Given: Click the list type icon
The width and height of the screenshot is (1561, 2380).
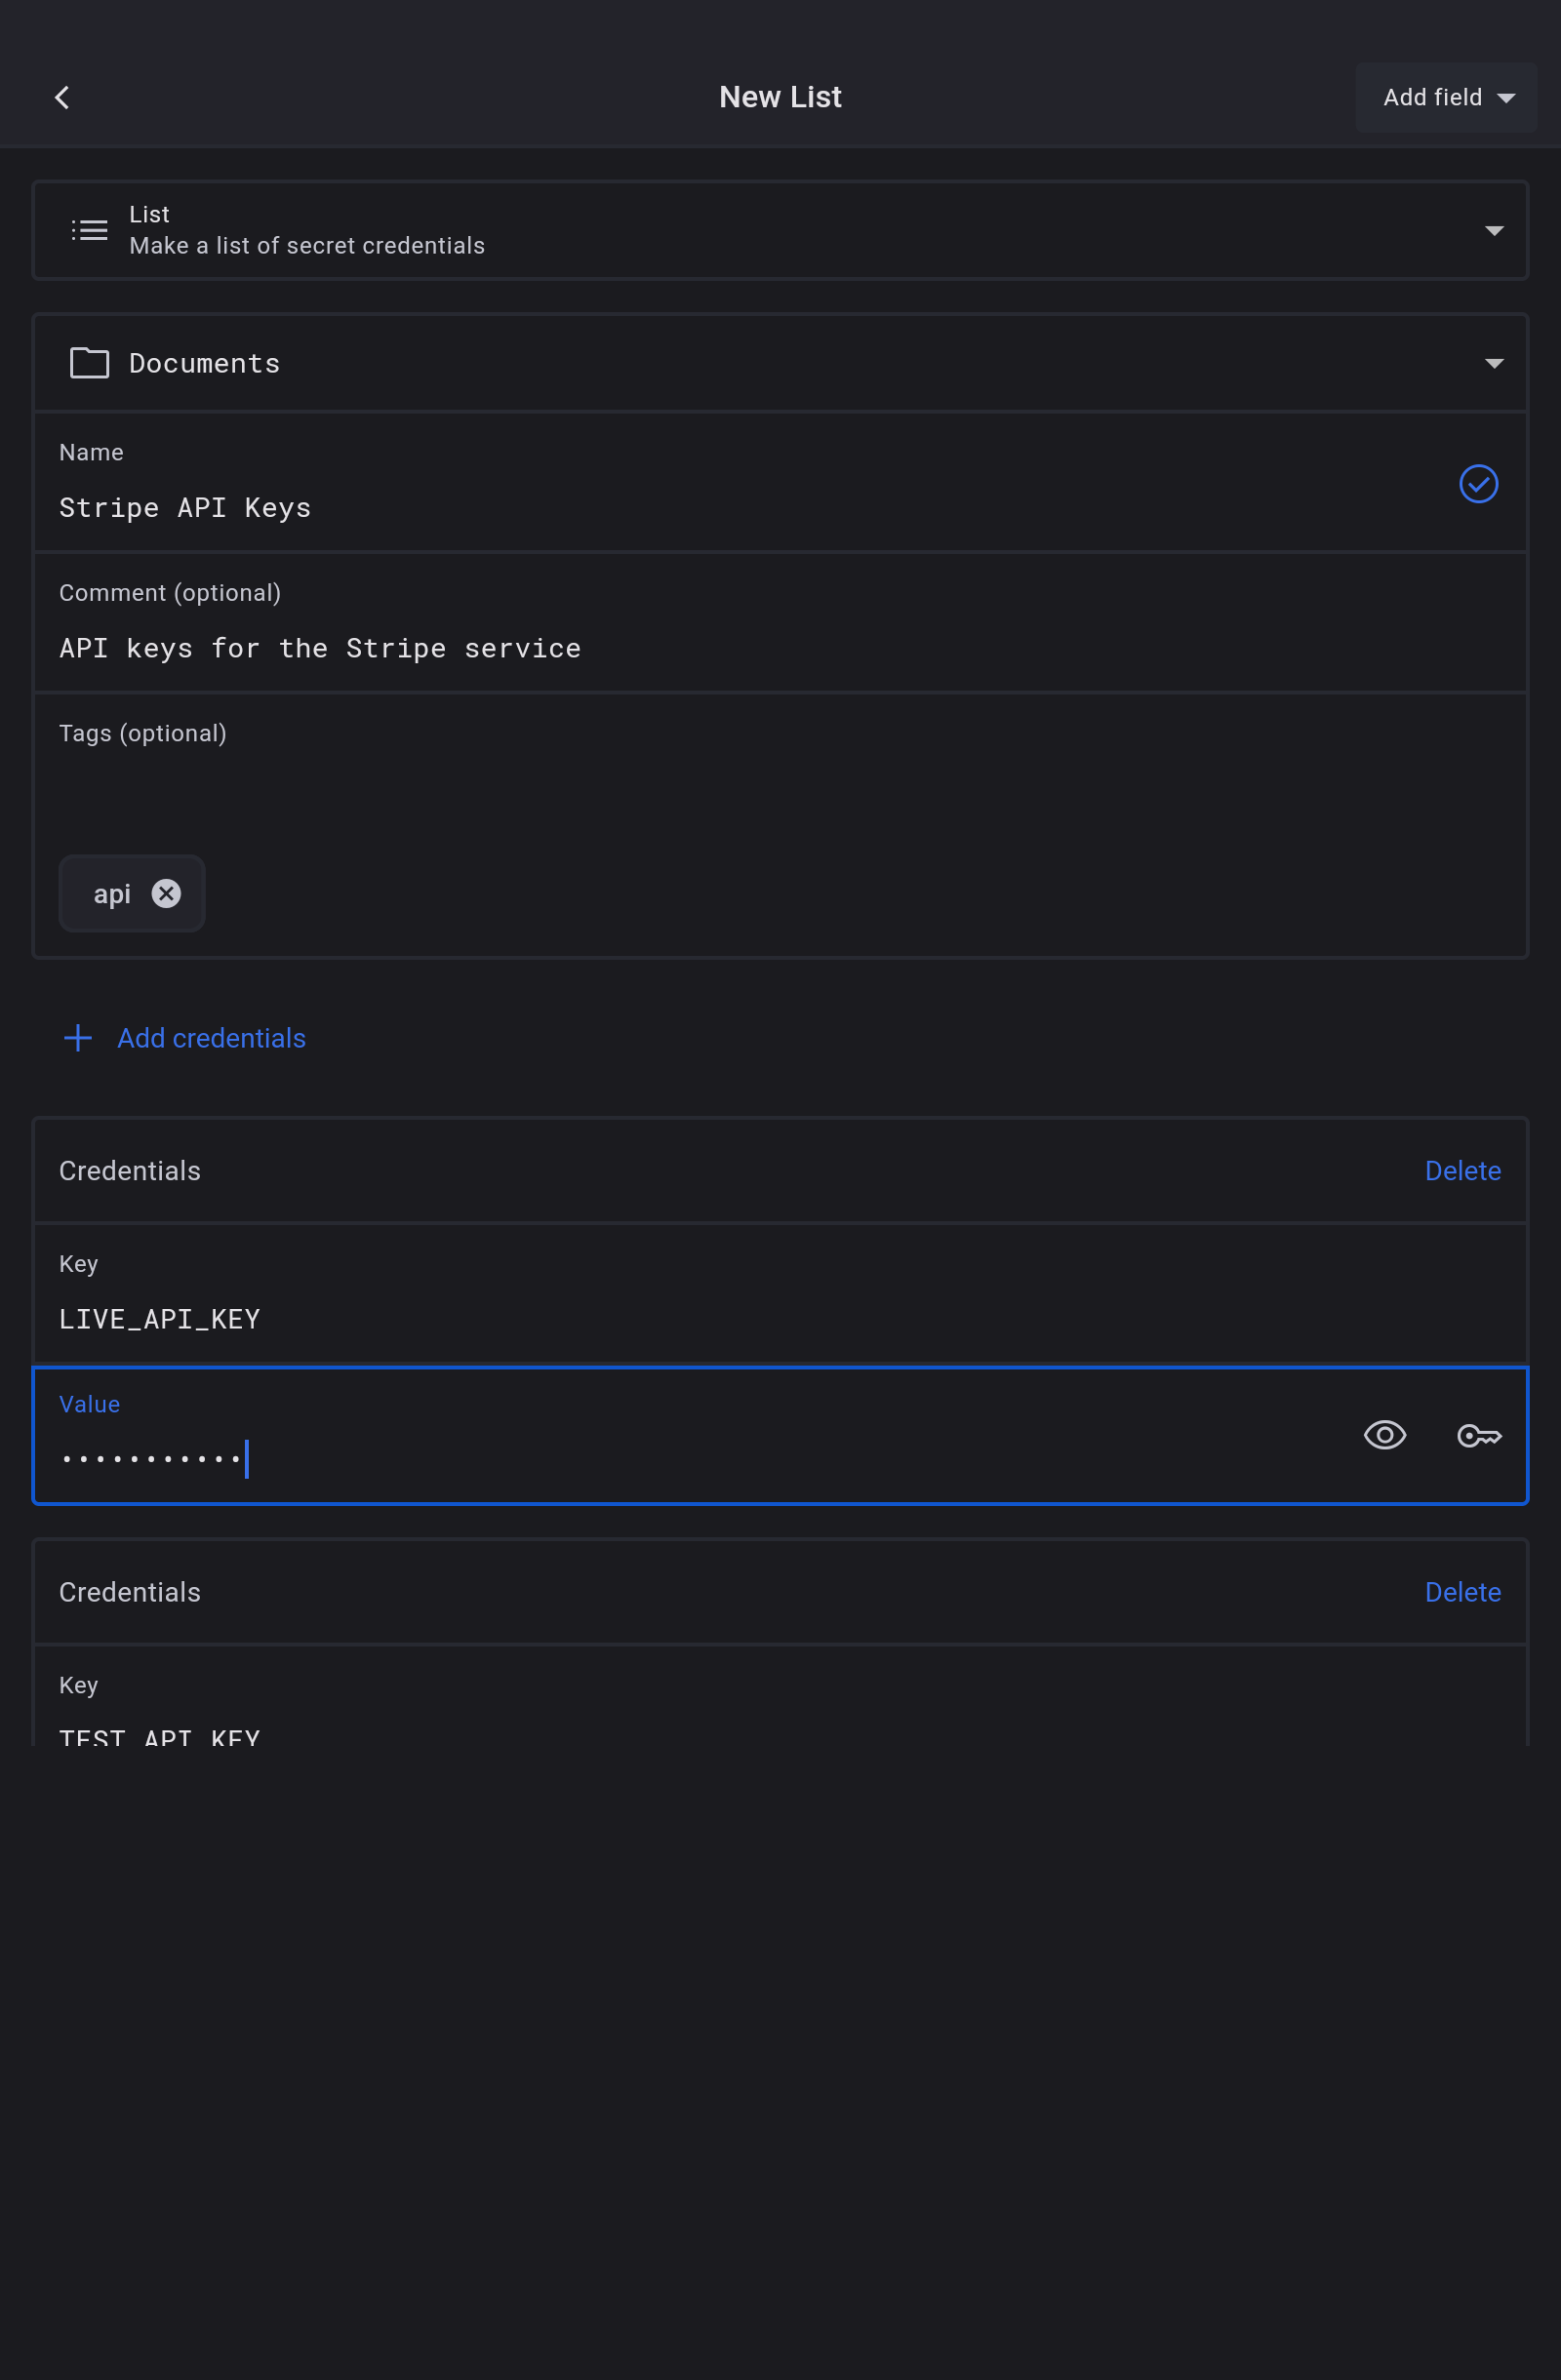Looking at the screenshot, I should pyautogui.click(x=89, y=230).
